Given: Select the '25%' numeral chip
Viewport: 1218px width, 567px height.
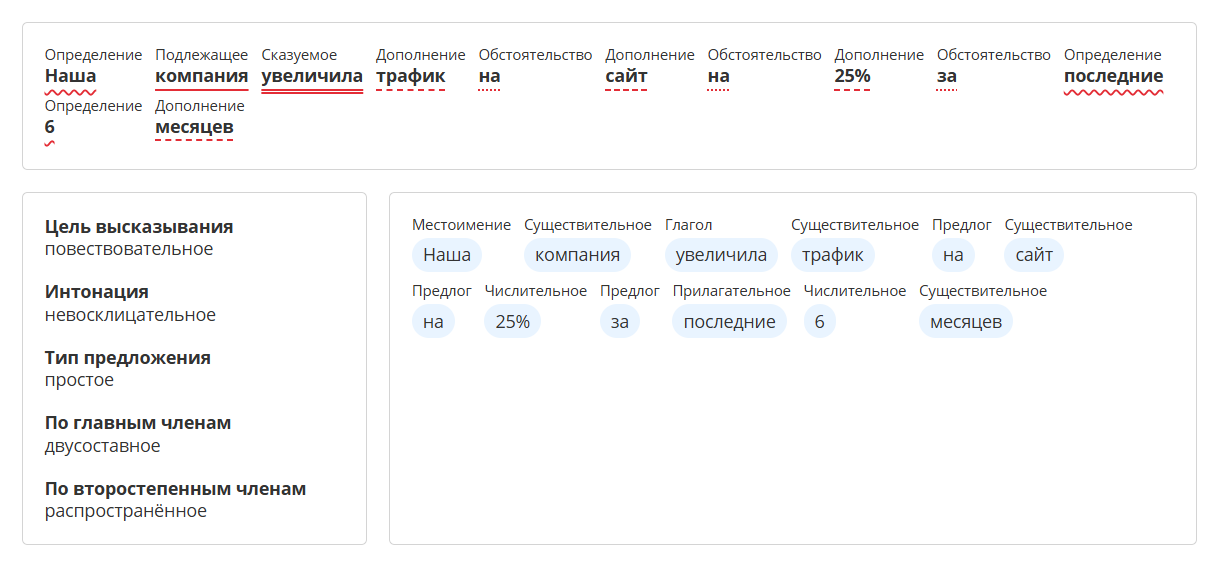Looking at the screenshot, I should [x=512, y=321].
